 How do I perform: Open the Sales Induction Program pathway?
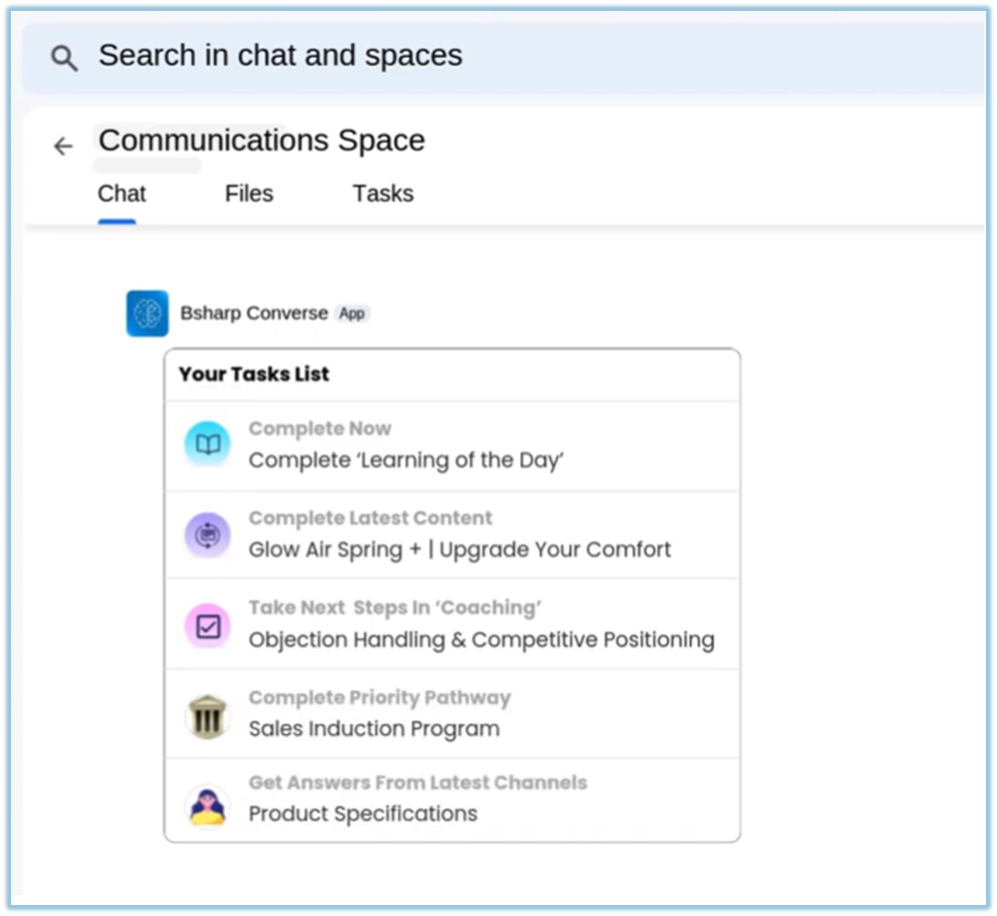(374, 728)
